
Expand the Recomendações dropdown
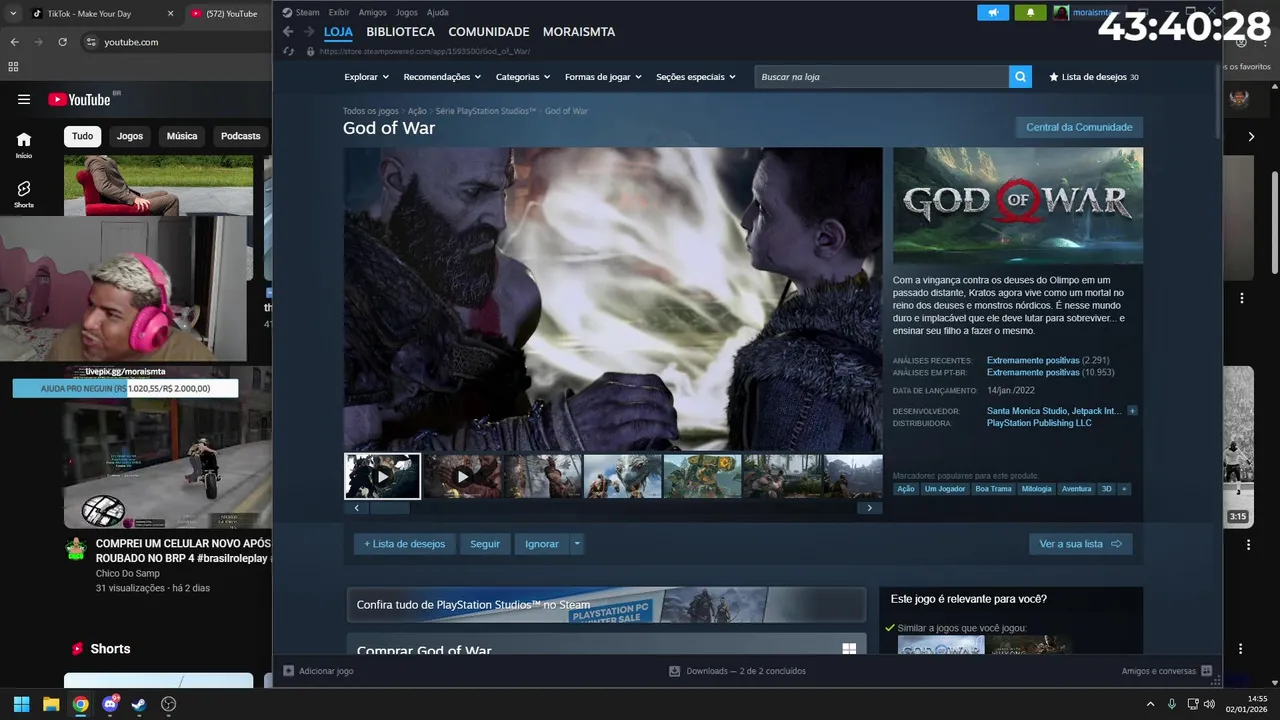point(441,77)
